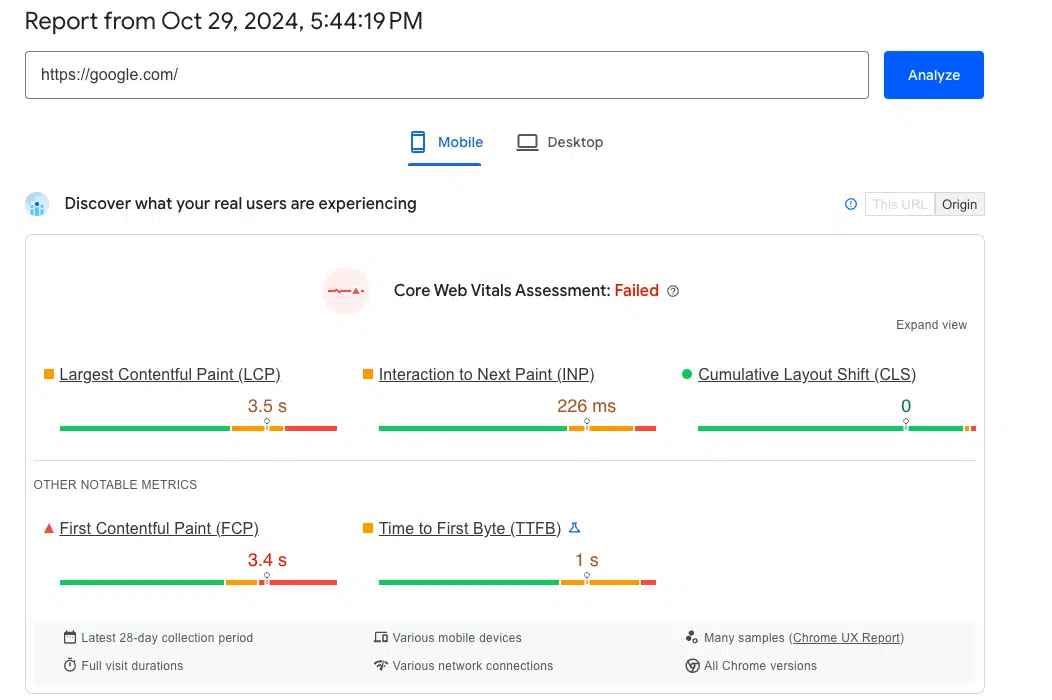The image size is (1052, 700).
Task: Click the Chrome icon beside All Chrome versions
Action: [693, 665]
